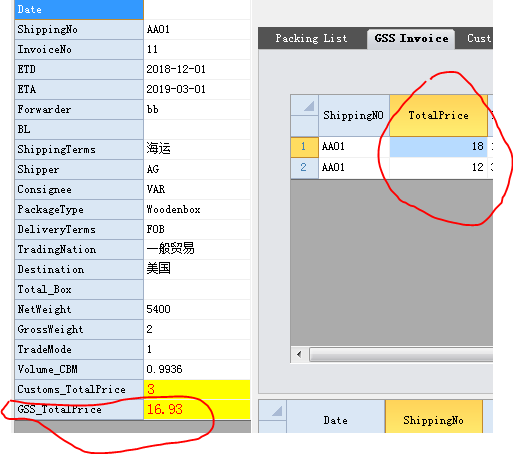Click the TotalPrice column header
The width and height of the screenshot is (513, 454).
click(x=438, y=115)
